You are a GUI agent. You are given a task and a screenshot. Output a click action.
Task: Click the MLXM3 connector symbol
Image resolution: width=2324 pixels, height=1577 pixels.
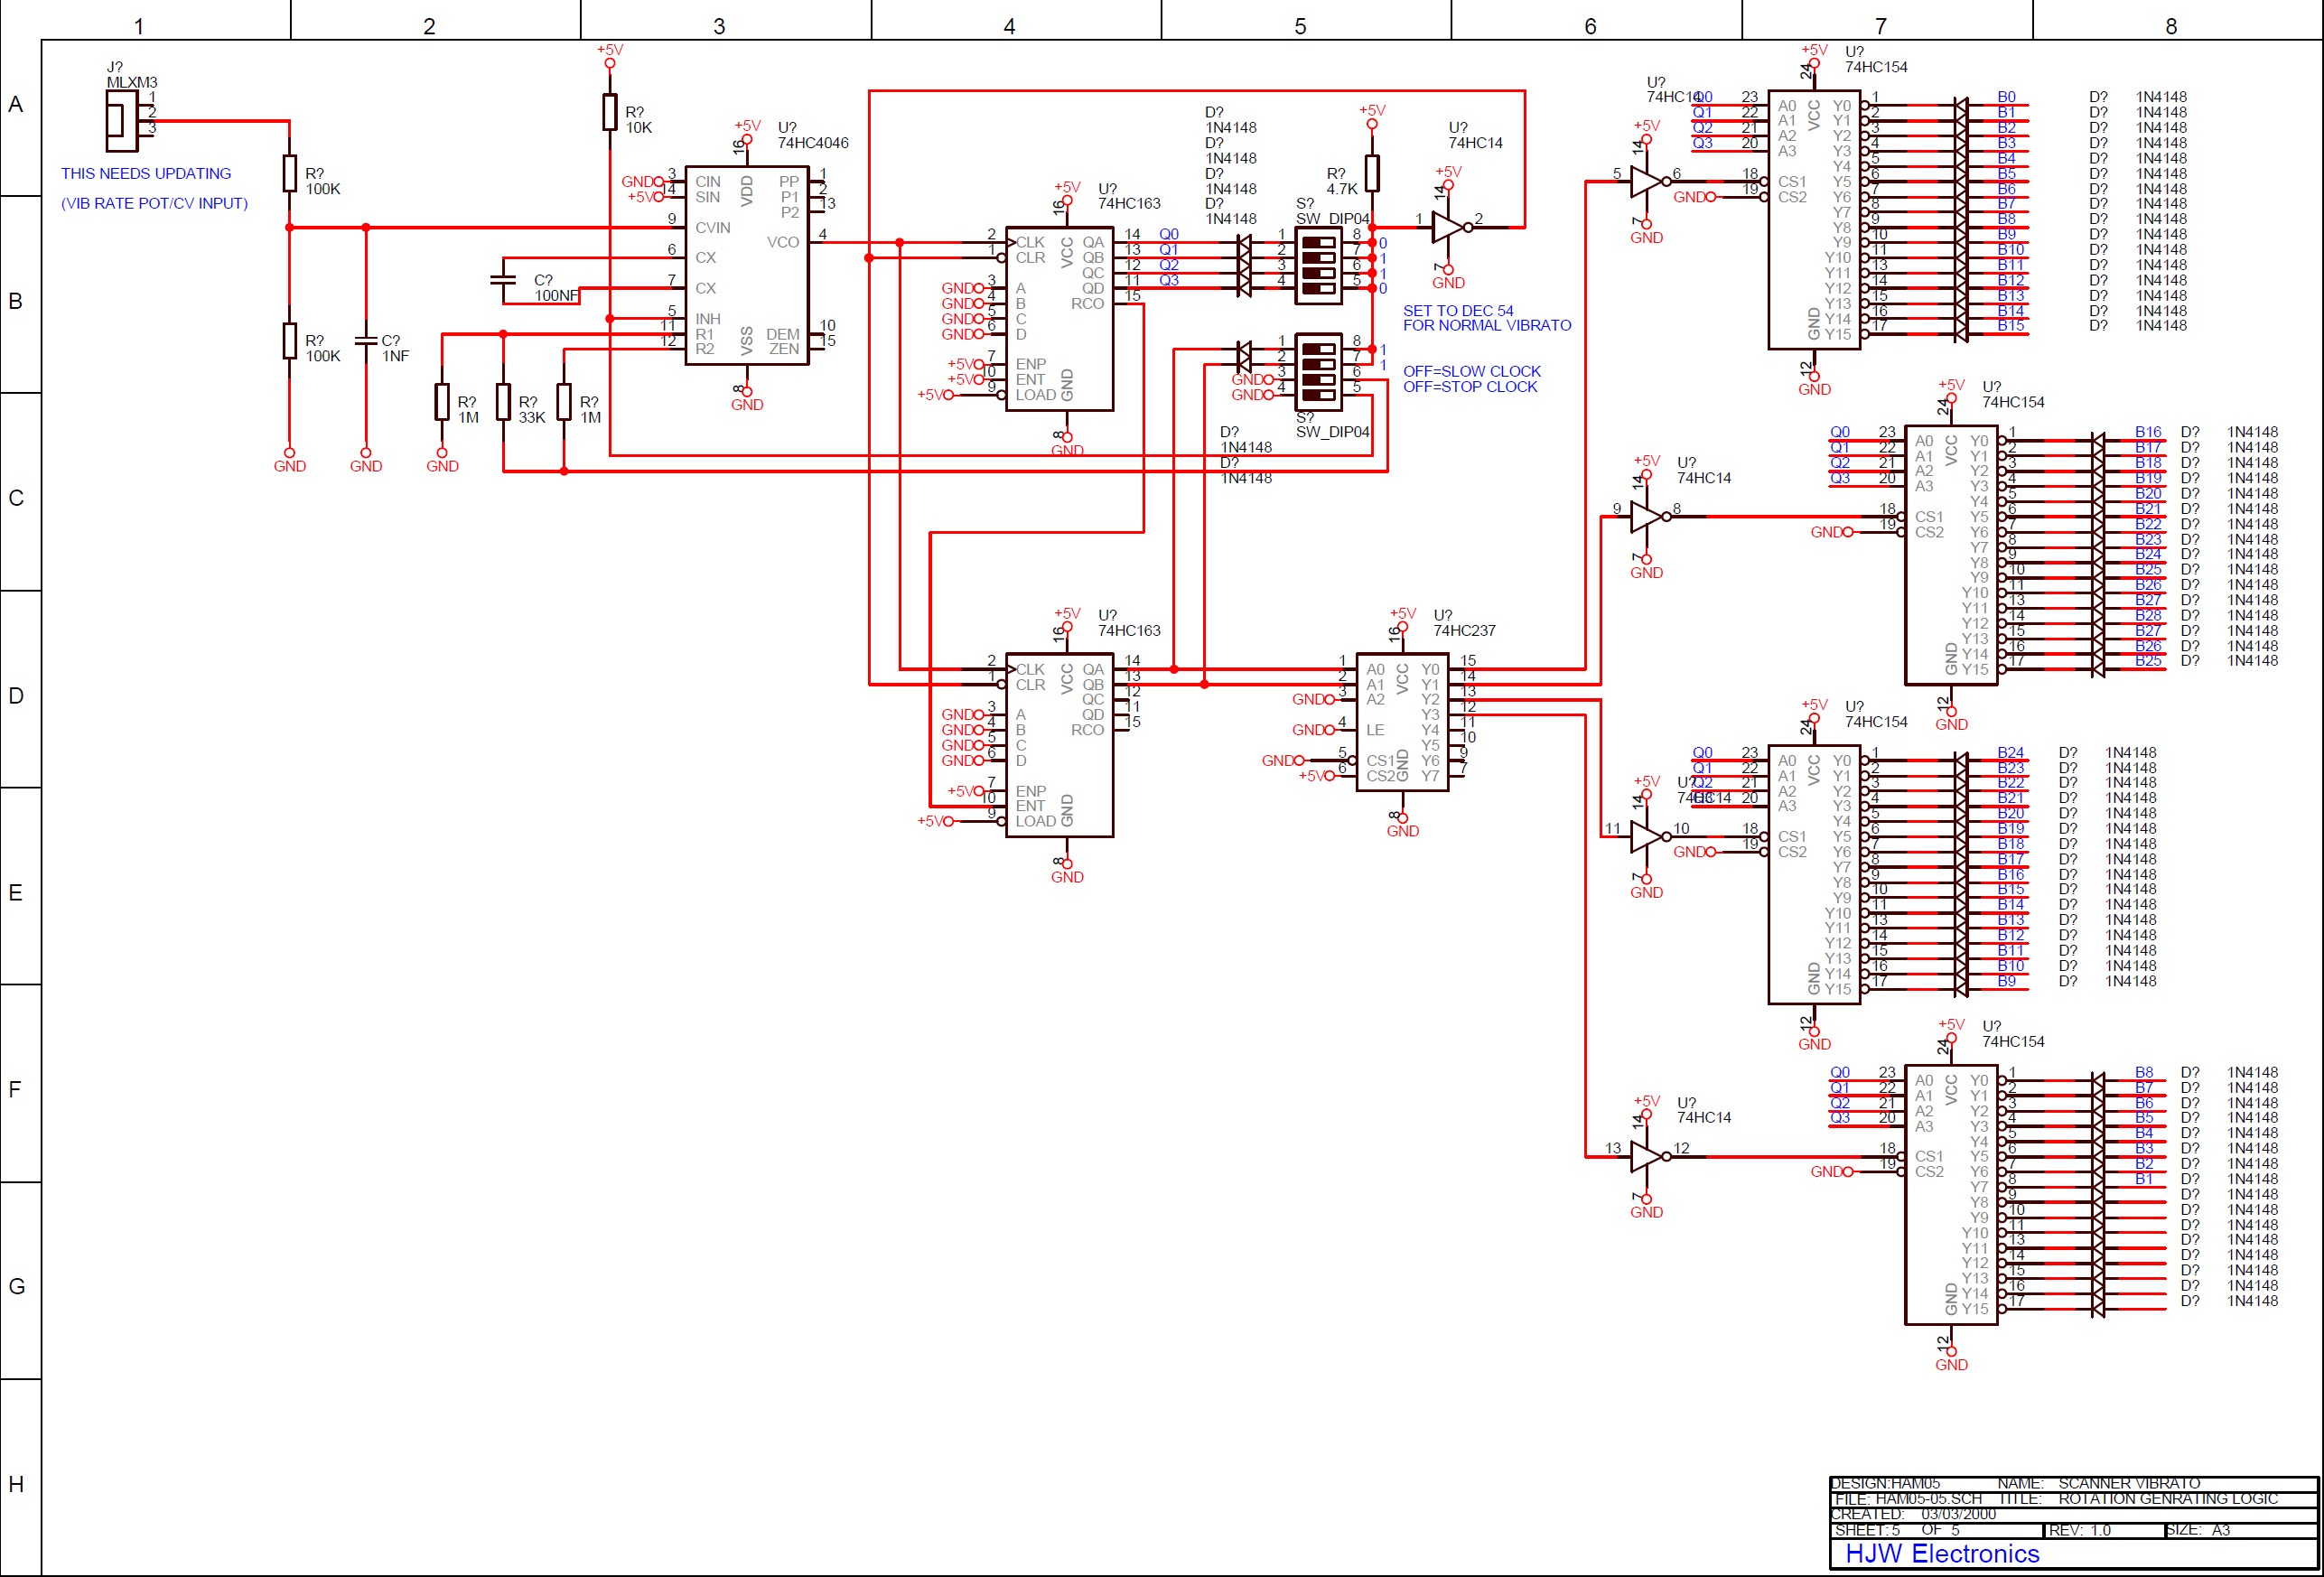pyautogui.click(x=121, y=121)
